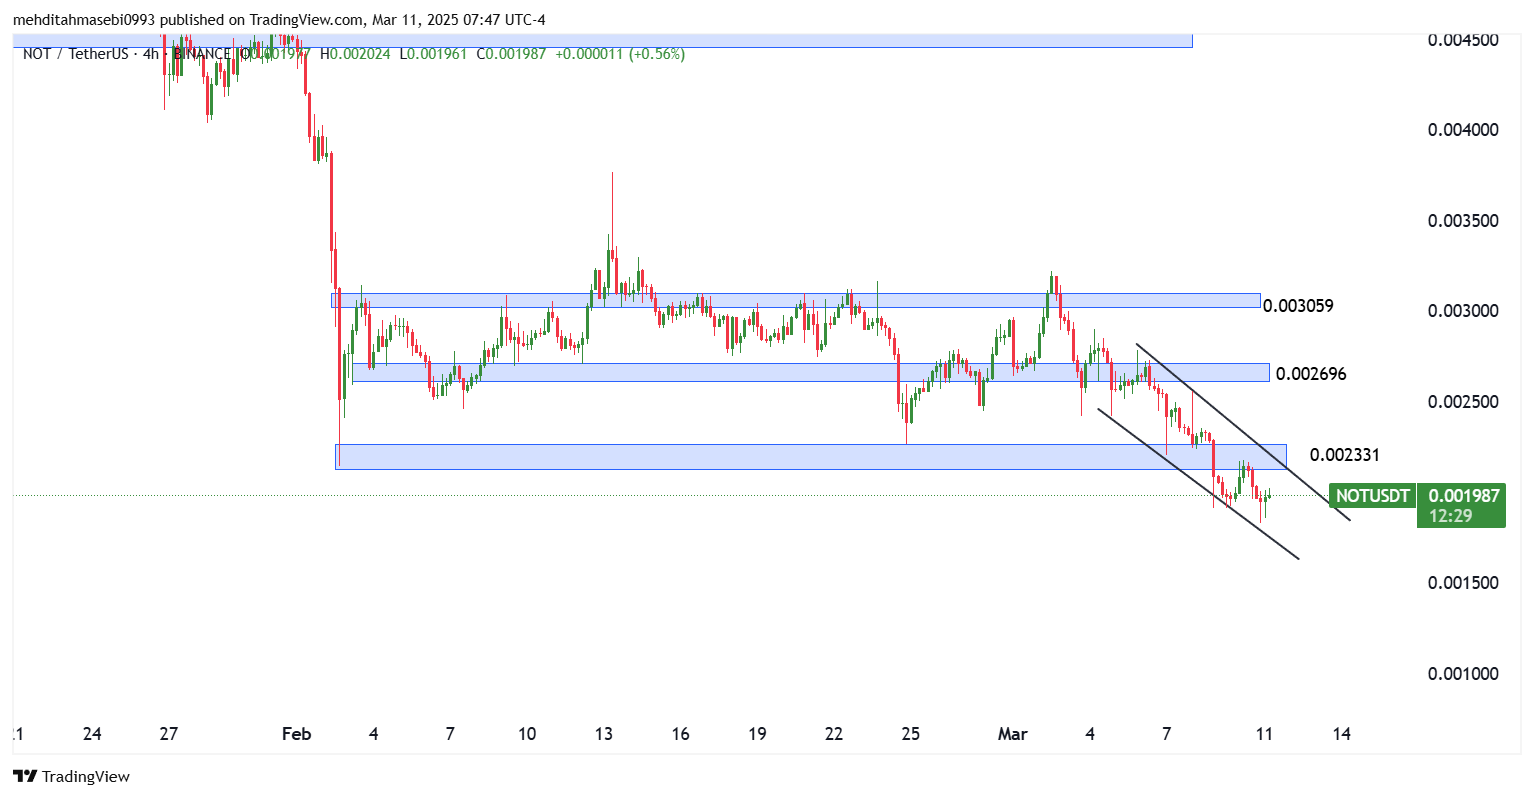The height and width of the screenshot is (798, 1534).
Task: Click the 0.002500 price axis tick
Action: pos(1463,402)
